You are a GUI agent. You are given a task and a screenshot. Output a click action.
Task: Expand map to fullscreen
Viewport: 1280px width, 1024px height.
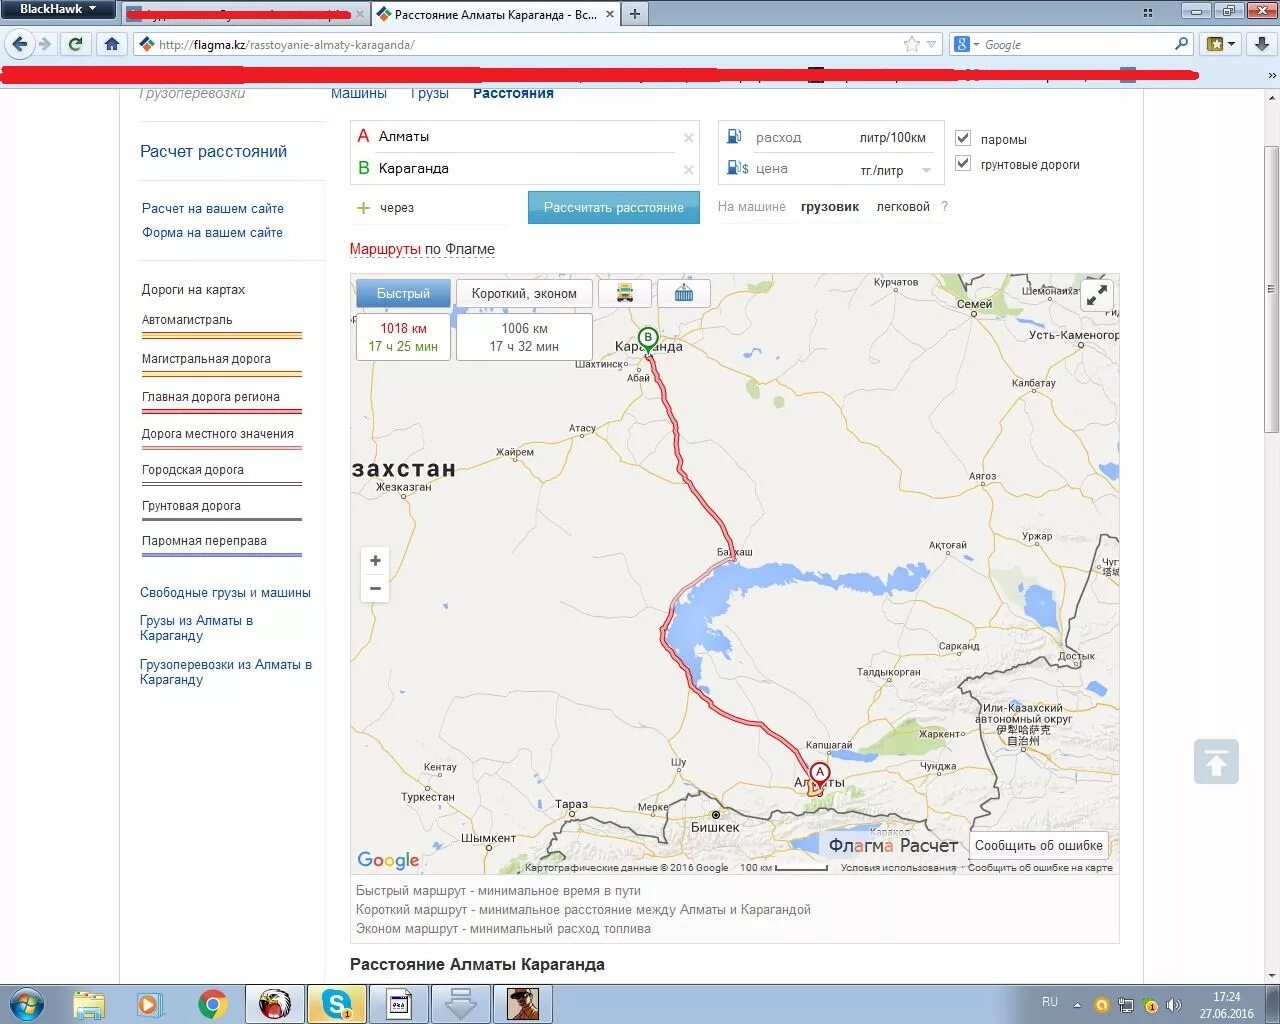point(1097,295)
